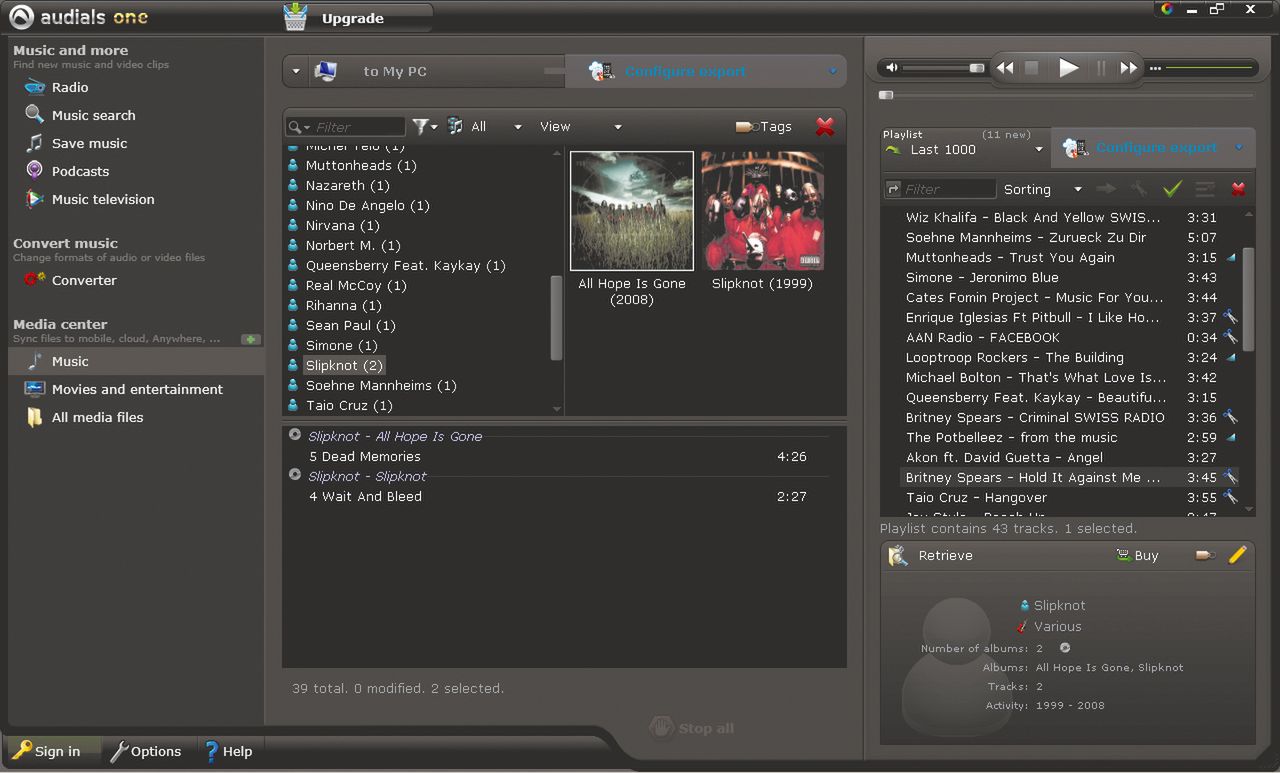Open Help
The image size is (1280, 773).
click(x=229, y=751)
